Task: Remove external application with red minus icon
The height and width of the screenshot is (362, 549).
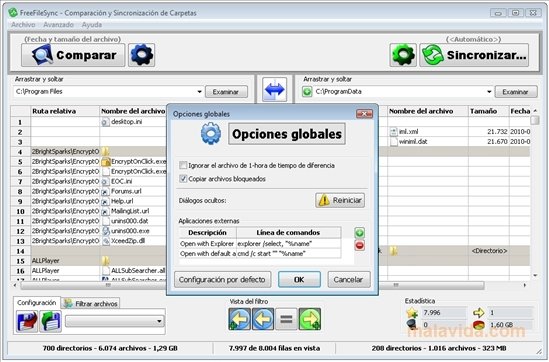Action: click(x=359, y=245)
